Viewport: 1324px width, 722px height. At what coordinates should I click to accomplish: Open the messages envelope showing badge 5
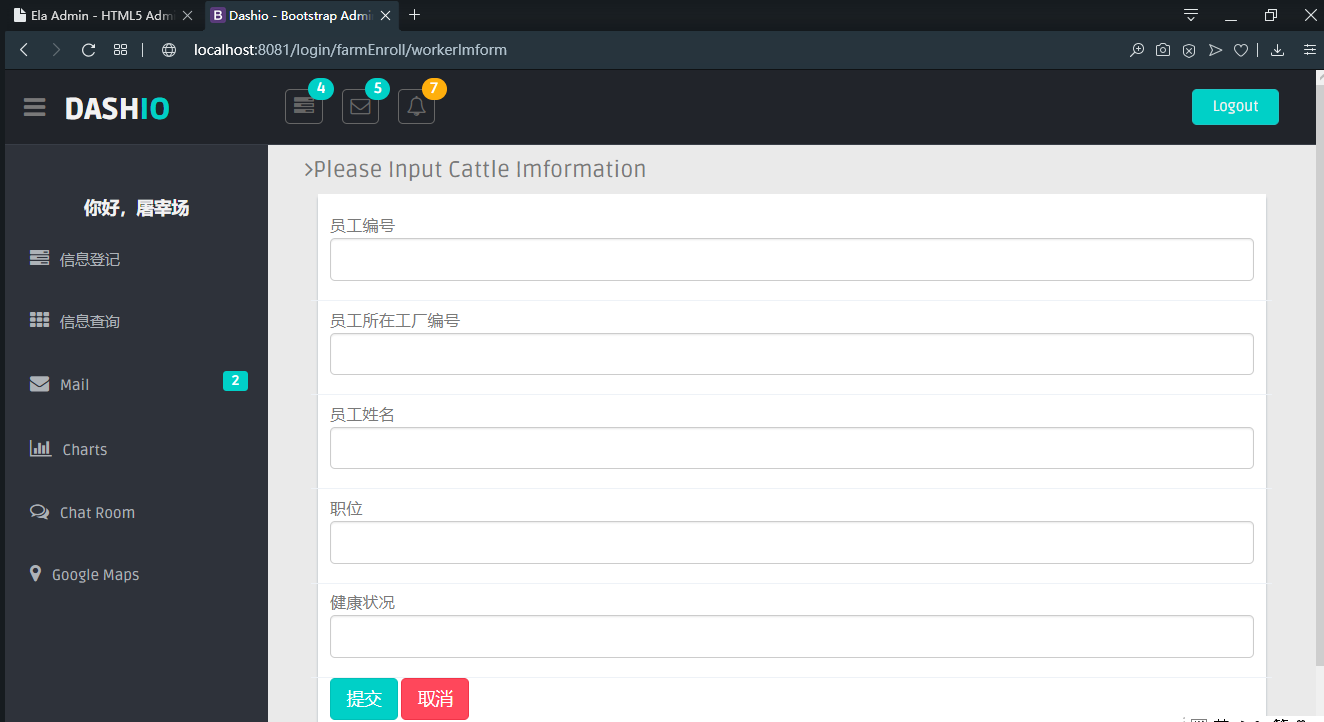tap(360, 106)
